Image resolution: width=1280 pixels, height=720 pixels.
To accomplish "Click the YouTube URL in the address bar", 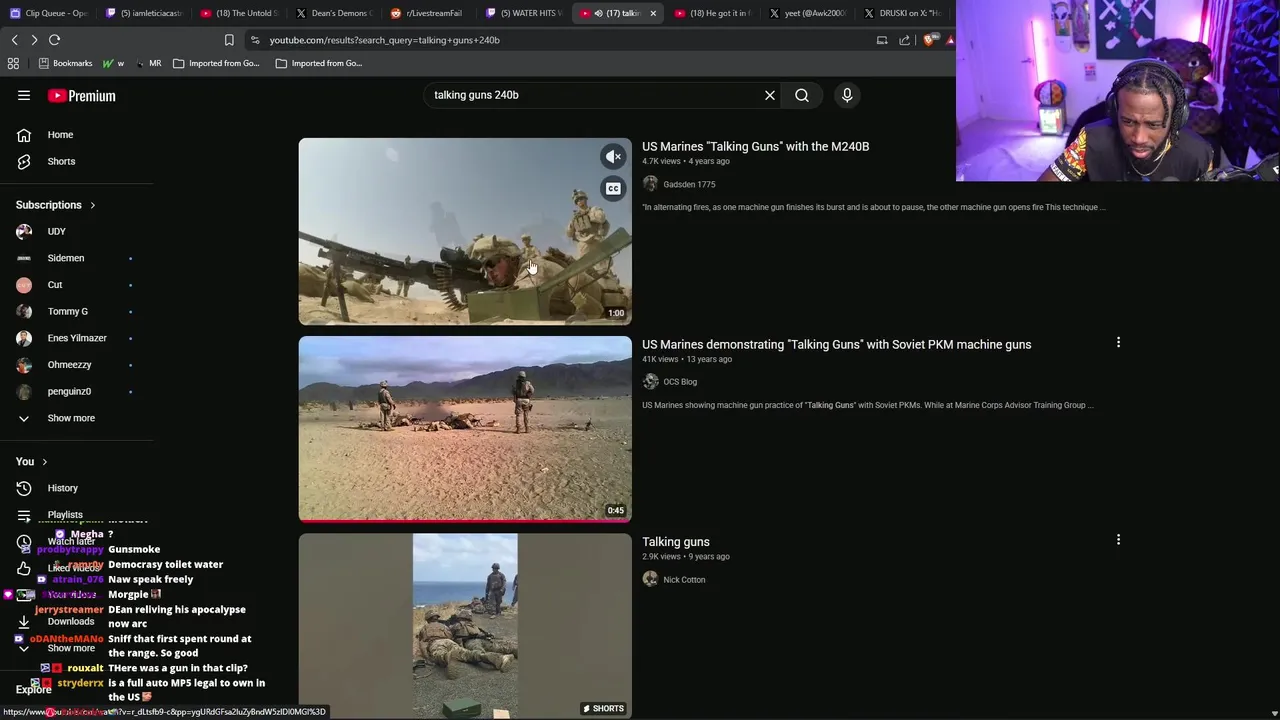I will [x=384, y=40].
